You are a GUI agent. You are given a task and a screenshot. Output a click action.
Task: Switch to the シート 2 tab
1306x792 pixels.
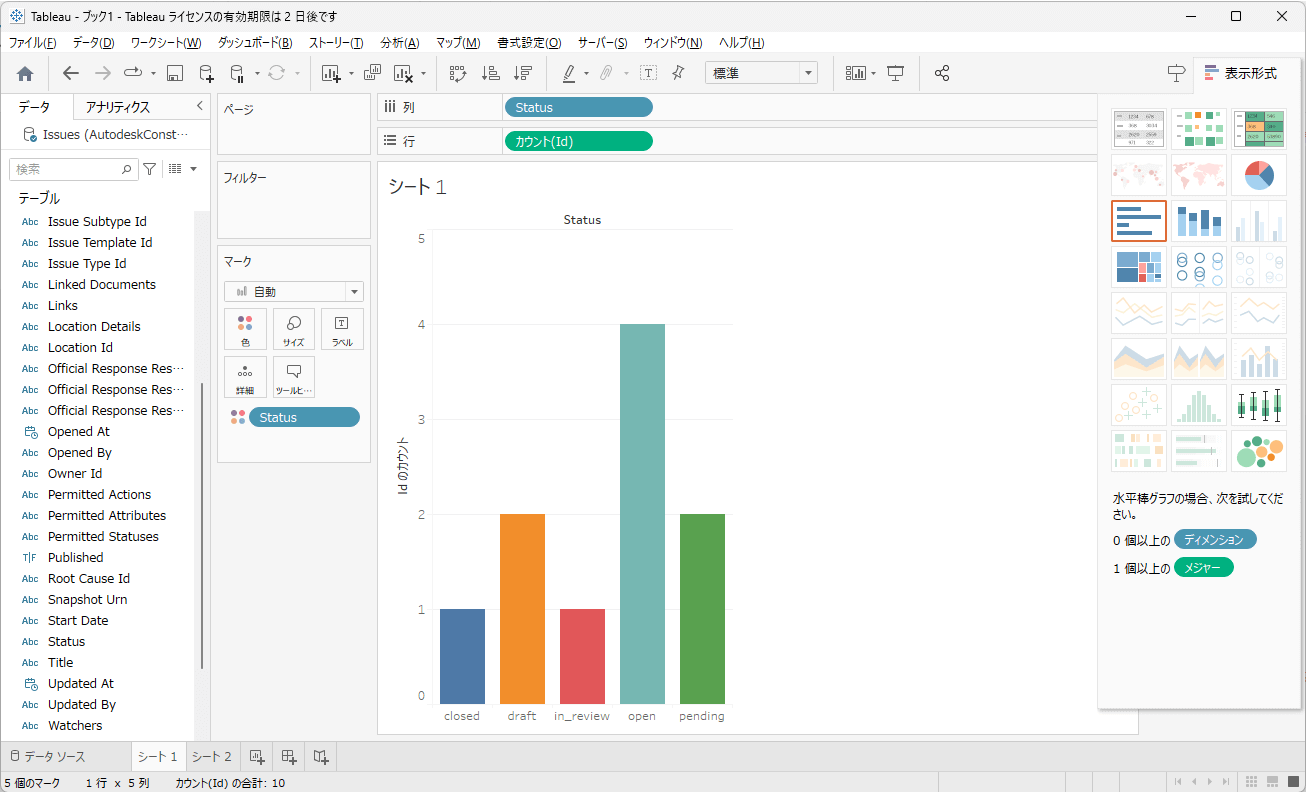[212, 757]
